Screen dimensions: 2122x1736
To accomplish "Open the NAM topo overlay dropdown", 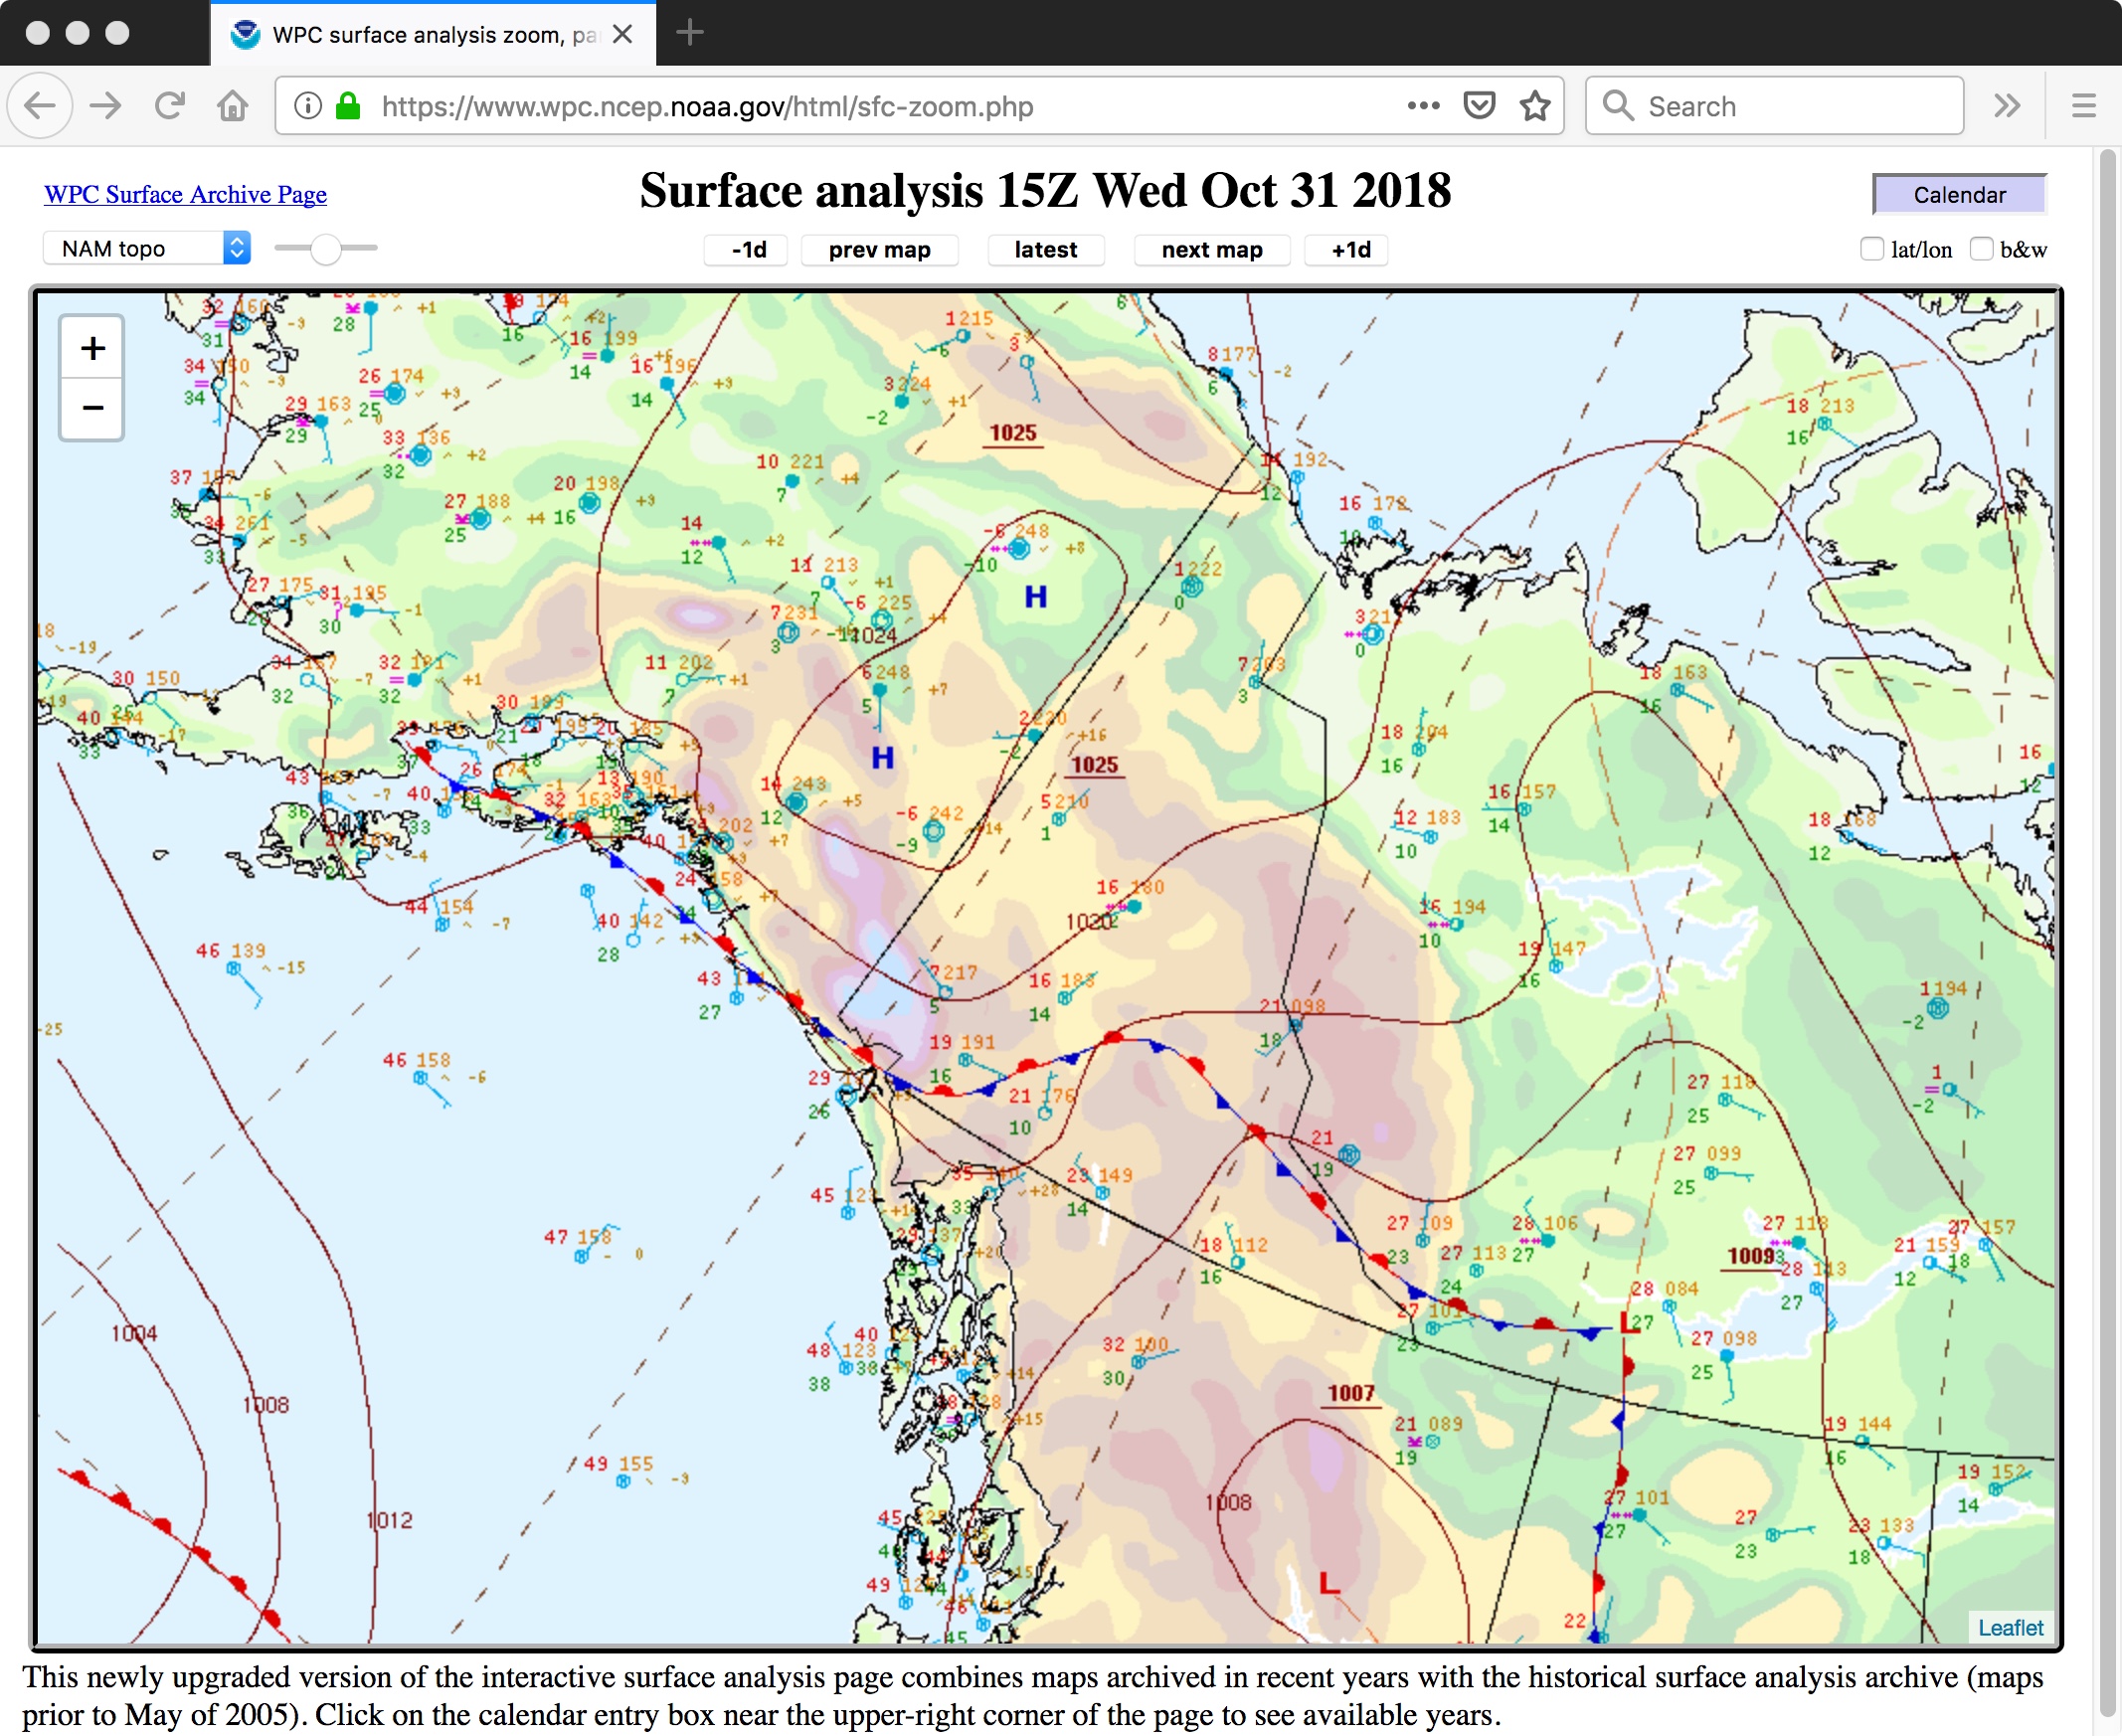I will click(146, 248).
